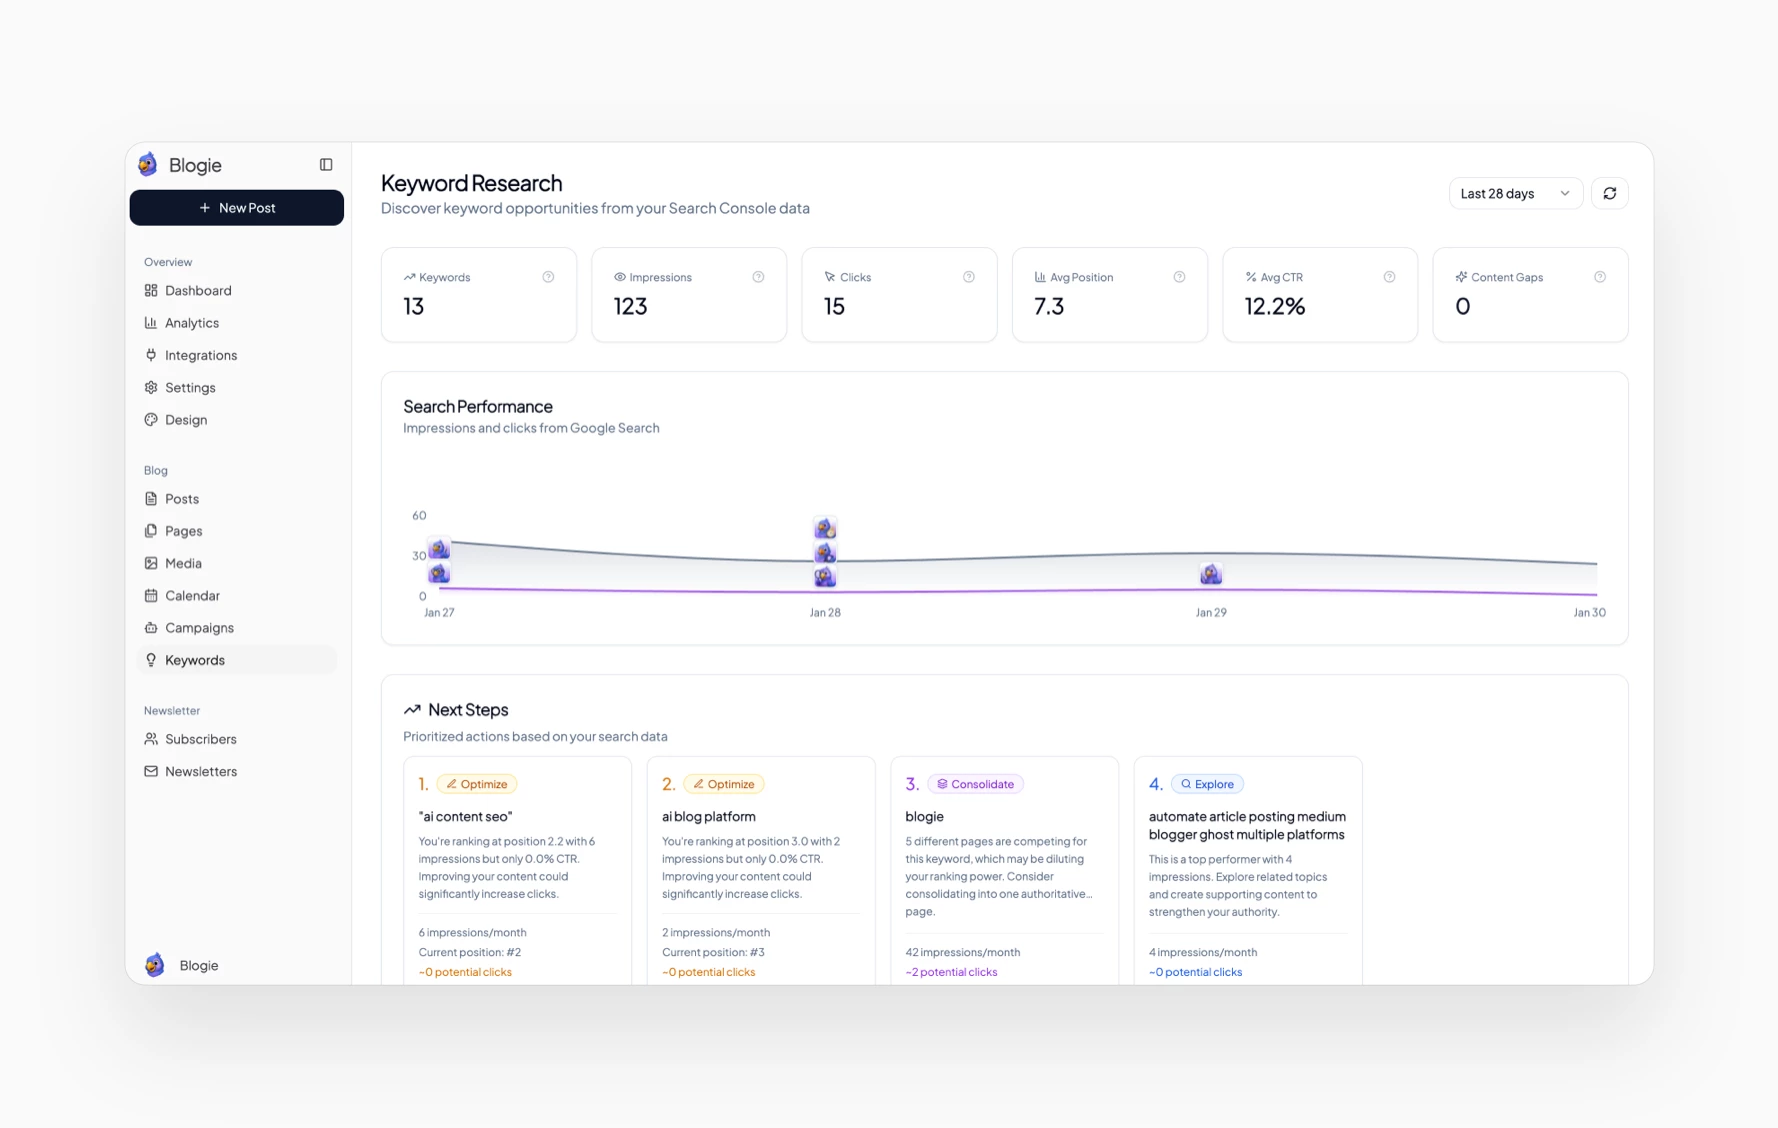Click the Avg CTR help icon
Viewport: 1778px width, 1128px height.
[x=1389, y=277]
